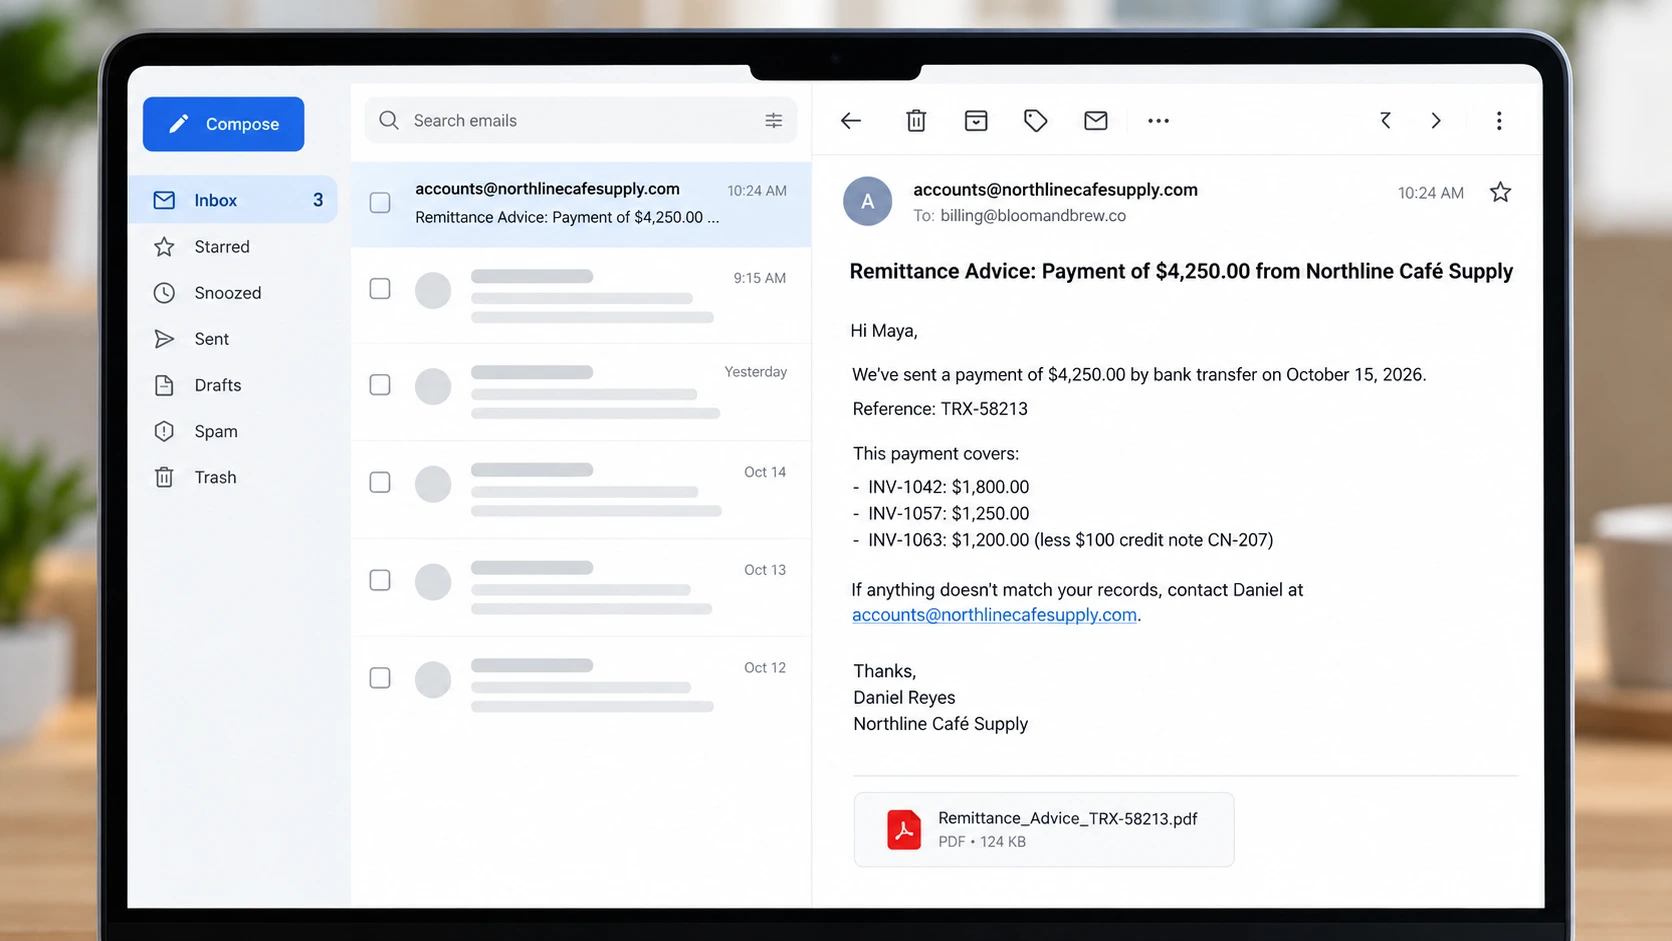Image resolution: width=1672 pixels, height=941 pixels.
Task: Archive the open email
Action: pos(976,121)
